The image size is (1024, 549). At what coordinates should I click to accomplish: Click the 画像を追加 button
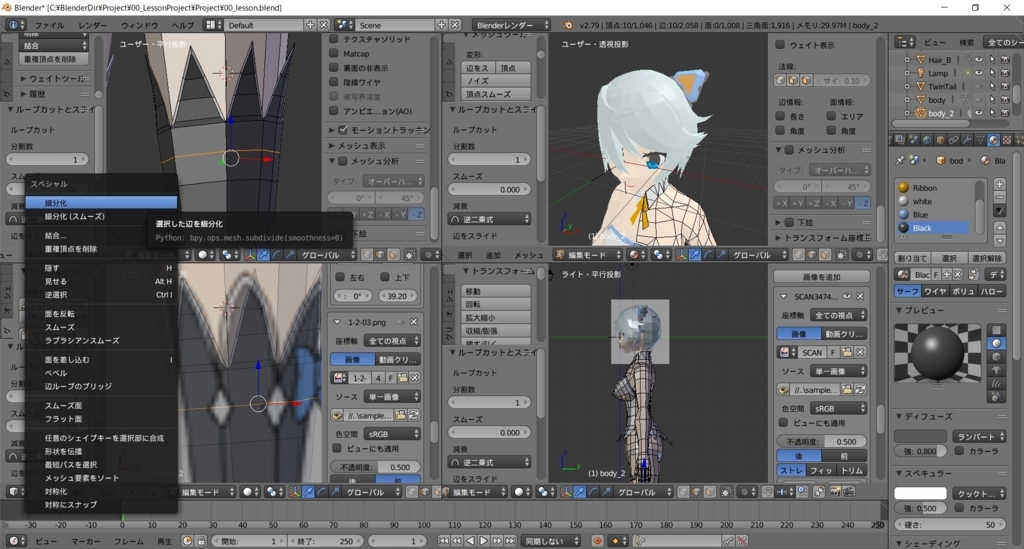point(822,277)
